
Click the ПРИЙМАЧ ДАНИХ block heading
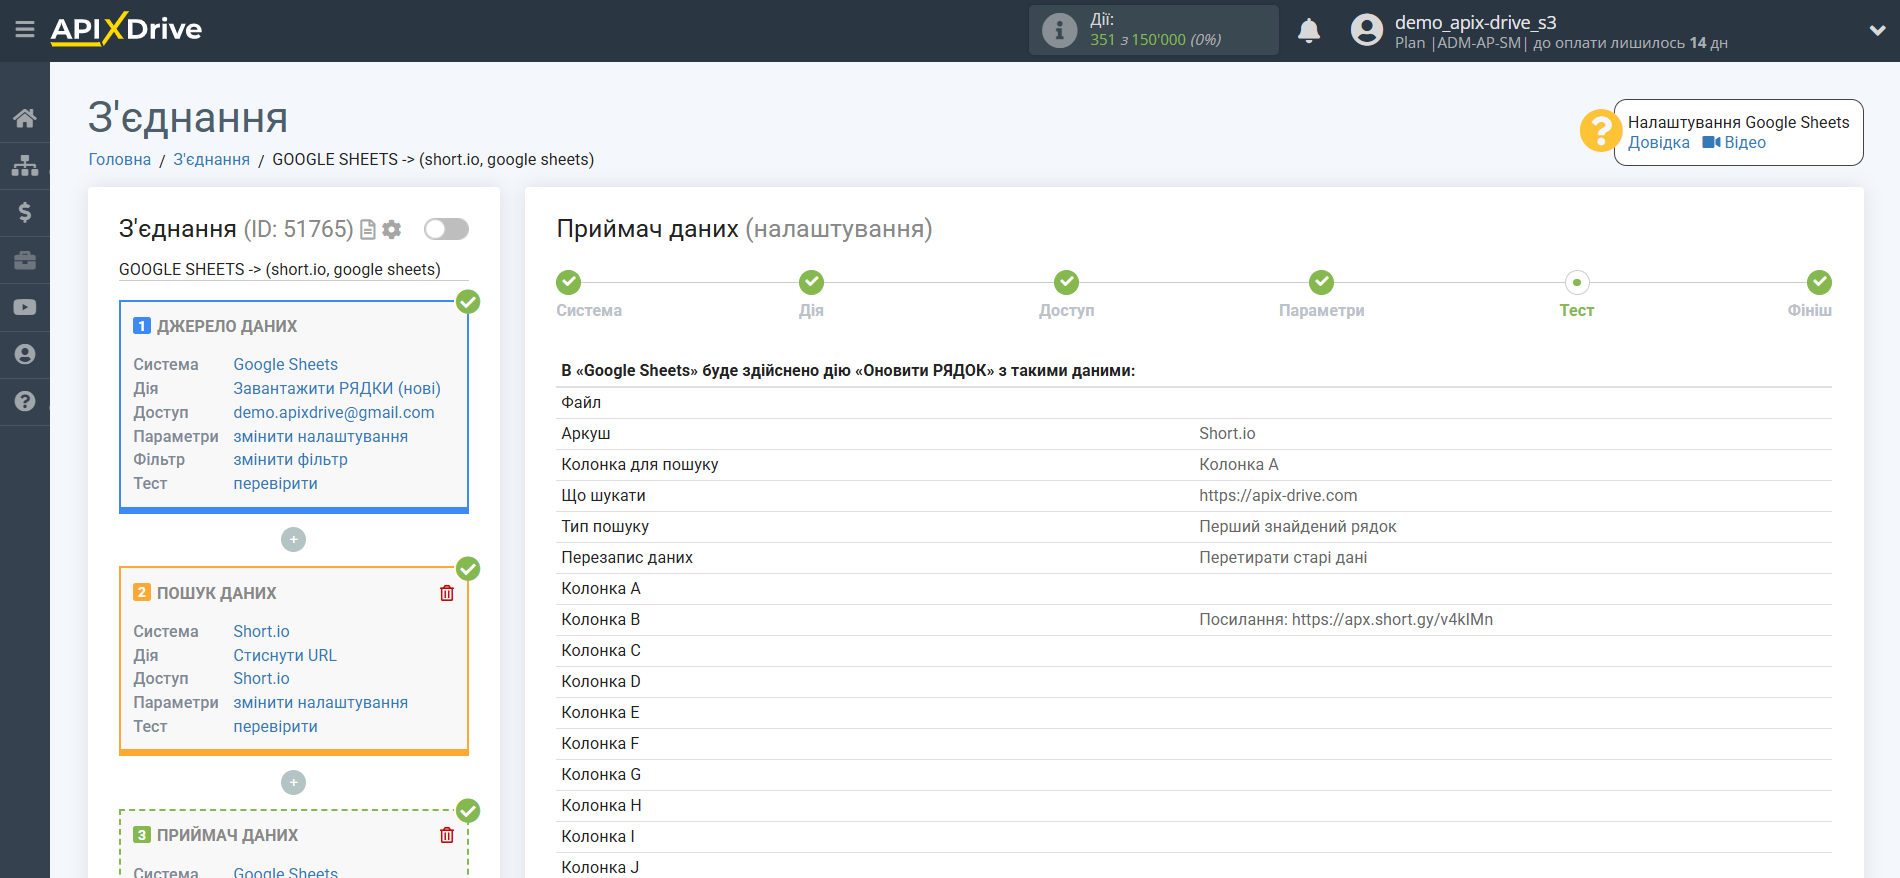click(228, 836)
